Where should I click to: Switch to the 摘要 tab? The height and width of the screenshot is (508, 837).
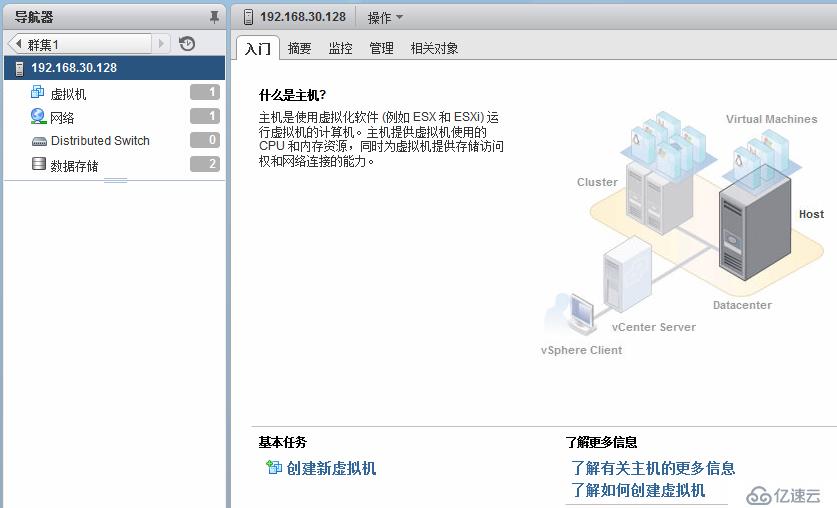tap(299, 49)
